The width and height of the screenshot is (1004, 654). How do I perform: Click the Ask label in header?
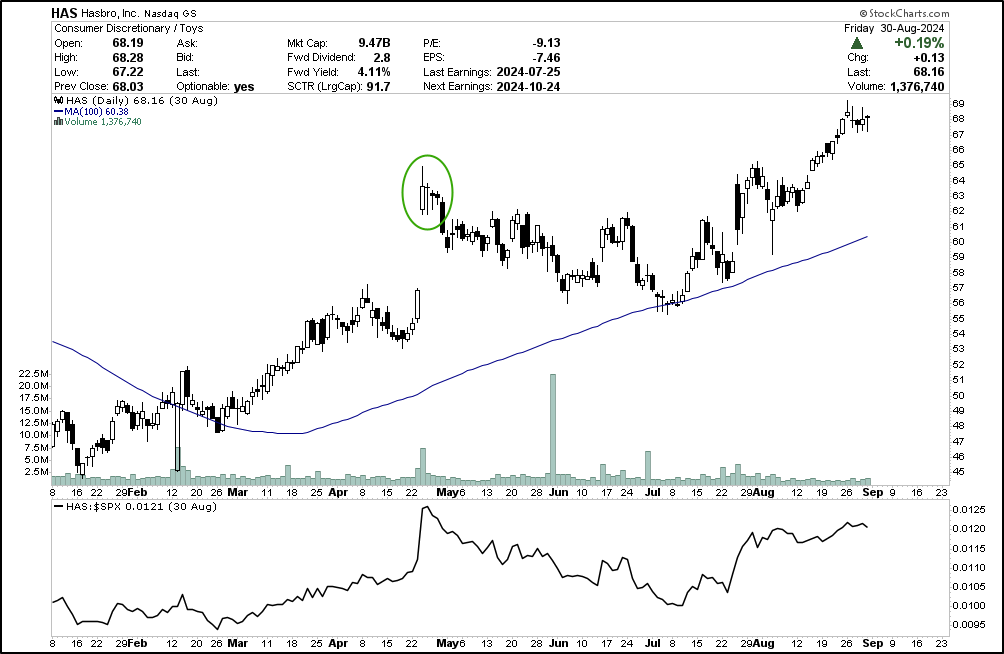(x=187, y=43)
